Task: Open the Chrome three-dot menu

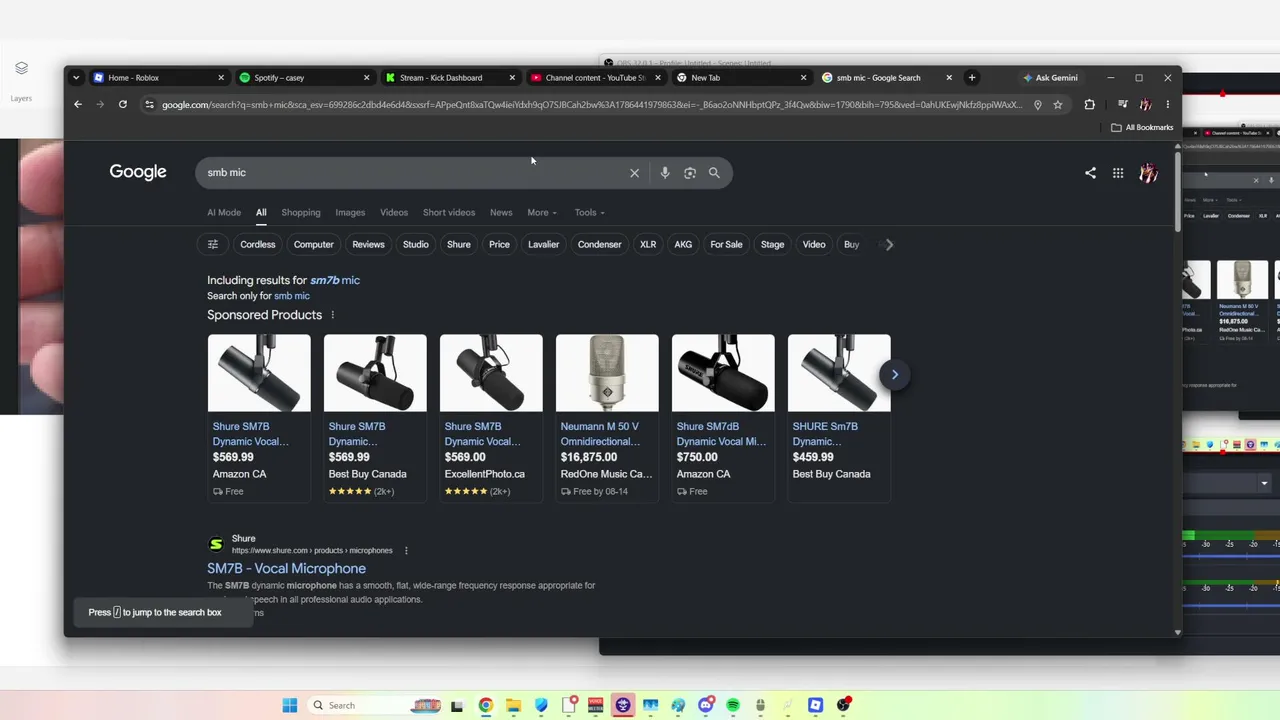Action: [x=1168, y=105]
